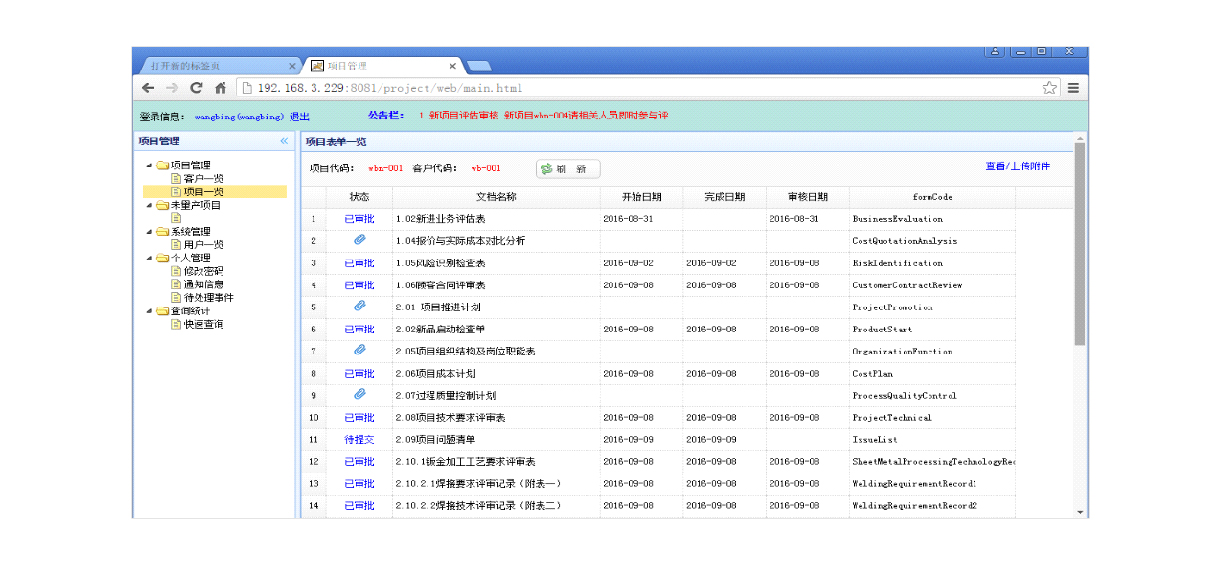
Task: Click paperclip icon for 2.07过程质量控制计划
Action: point(360,394)
